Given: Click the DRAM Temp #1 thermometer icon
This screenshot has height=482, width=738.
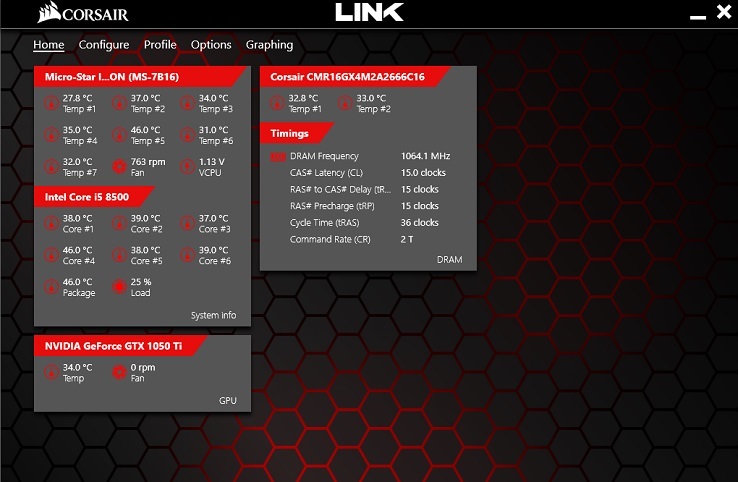Looking at the screenshot, I should point(277,103).
